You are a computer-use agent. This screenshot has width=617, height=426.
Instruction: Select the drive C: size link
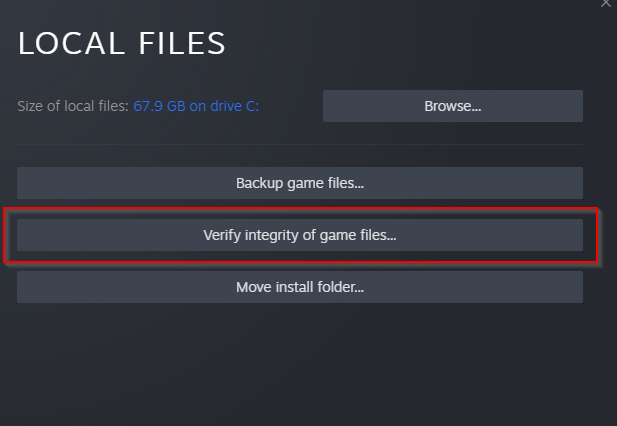pyautogui.click(x=196, y=106)
